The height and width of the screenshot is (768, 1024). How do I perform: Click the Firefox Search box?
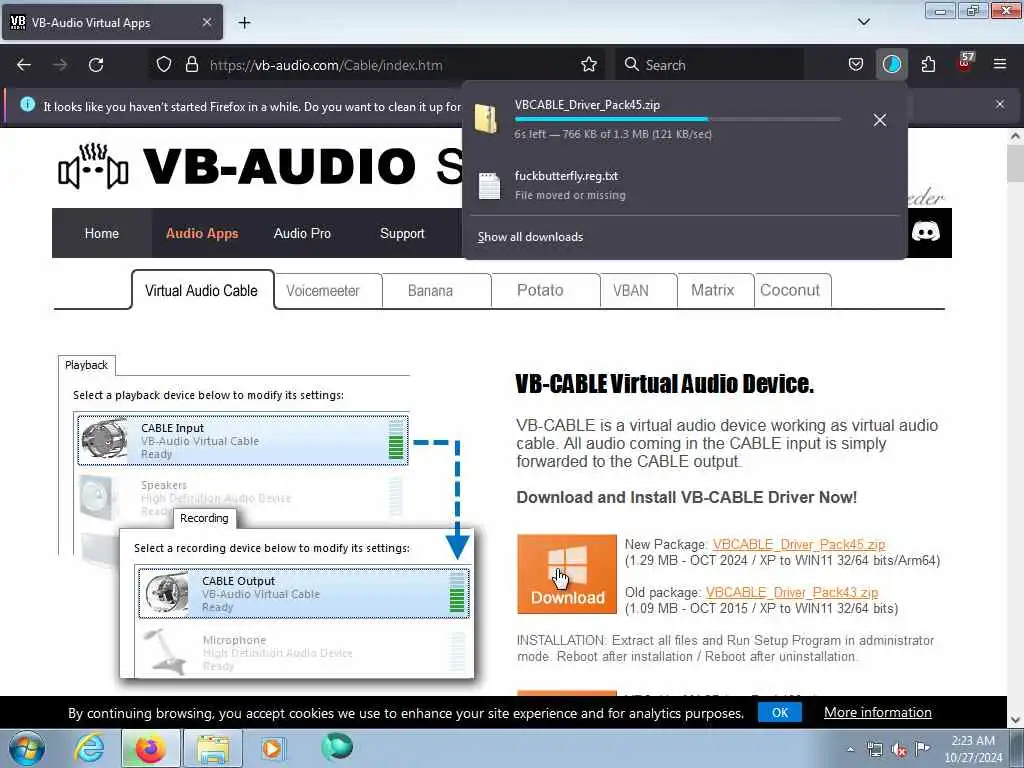[x=709, y=65]
